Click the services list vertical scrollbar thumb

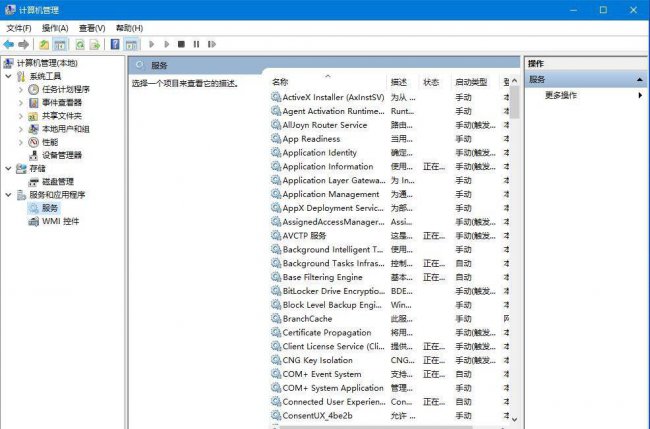(x=514, y=102)
